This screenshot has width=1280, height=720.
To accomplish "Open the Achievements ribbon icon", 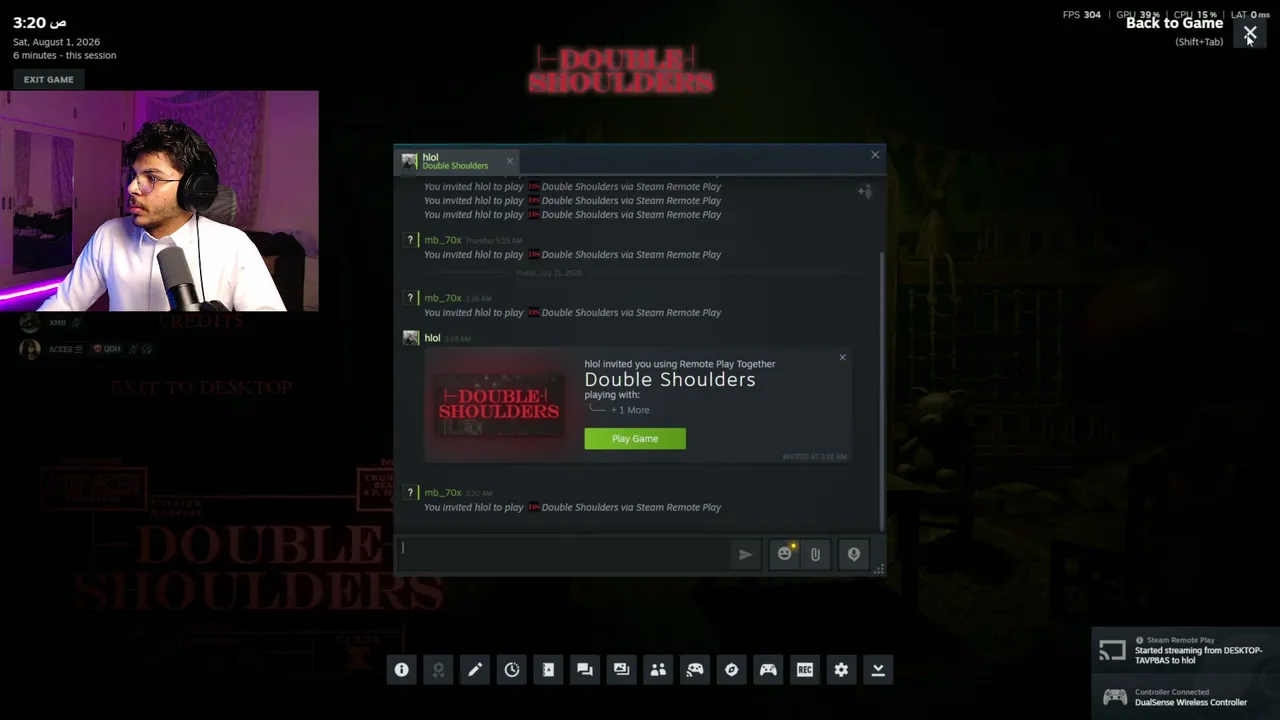I will [438, 670].
